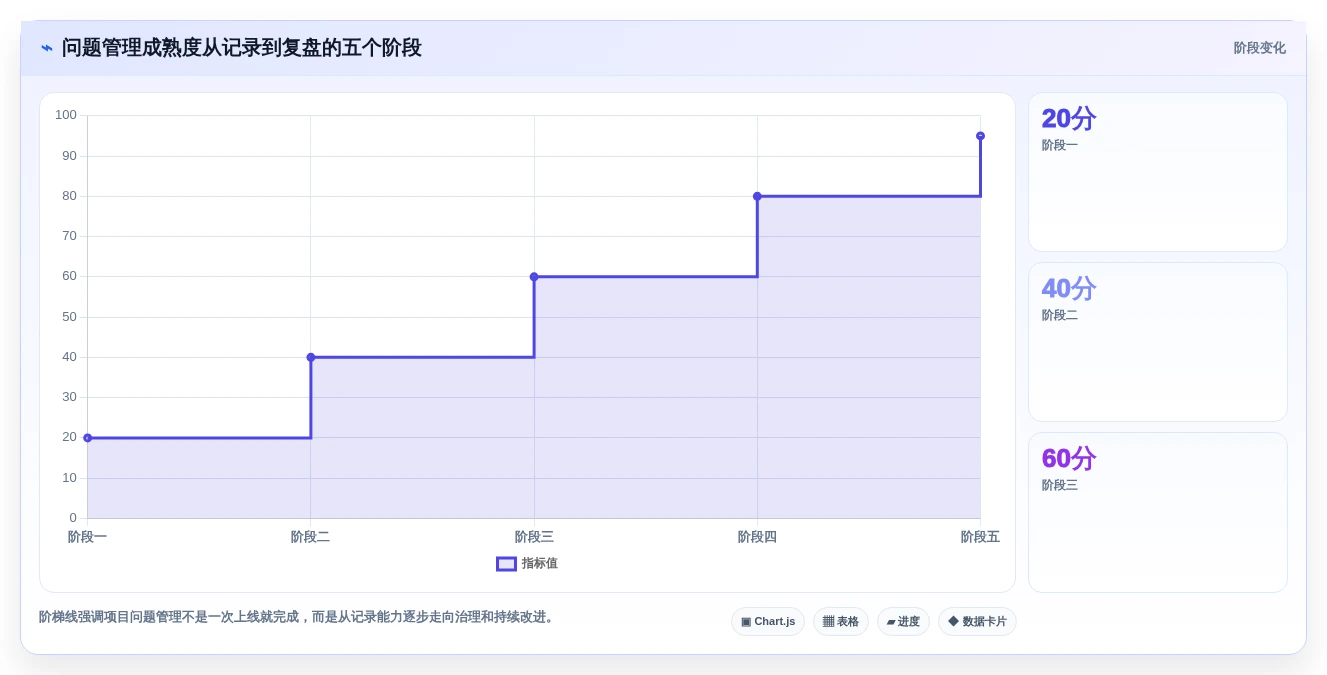Click the 阶段一 x-axis label
The image size is (1327, 675).
88,537
